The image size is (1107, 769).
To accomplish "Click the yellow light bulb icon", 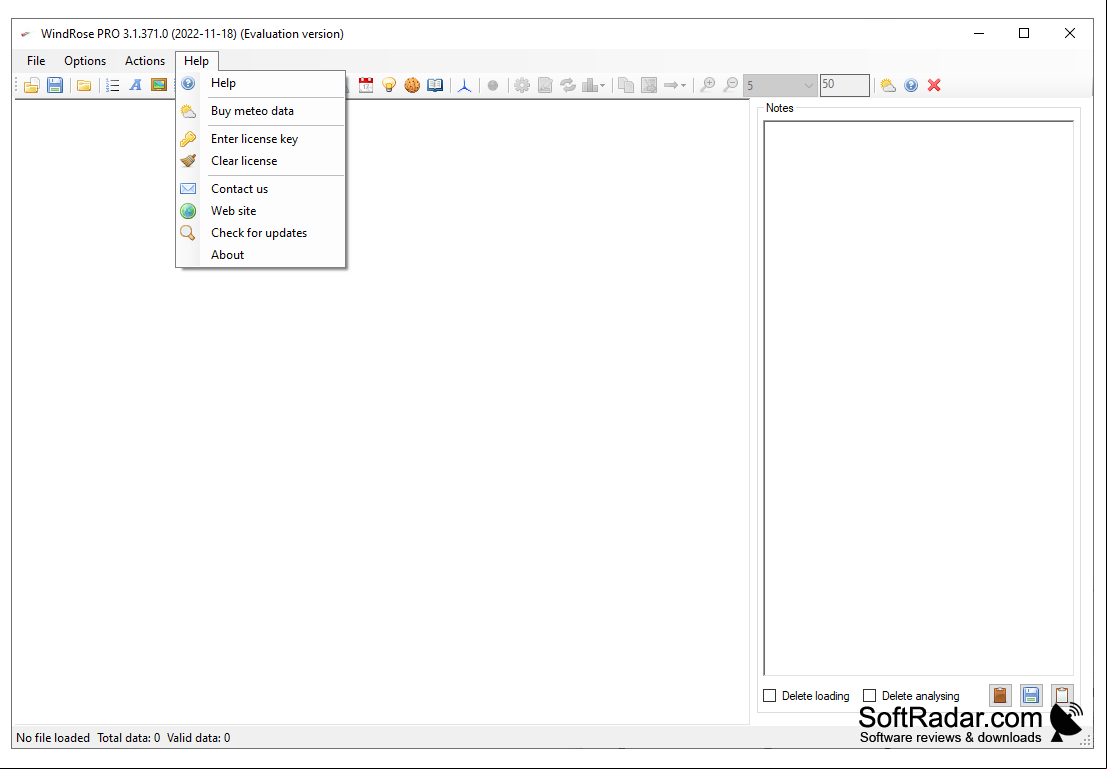I will click(389, 85).
